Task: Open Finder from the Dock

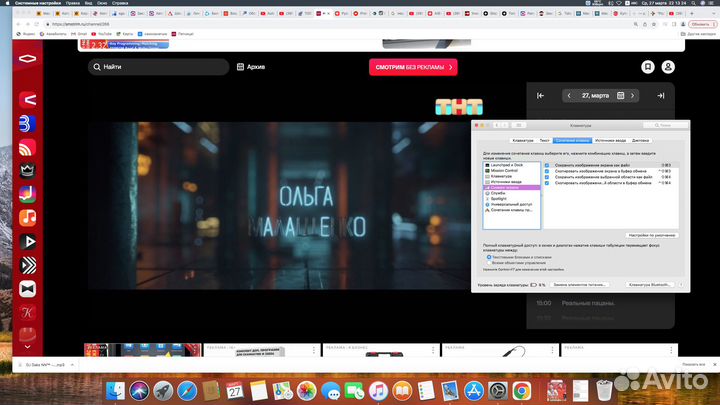Action: 115,391
